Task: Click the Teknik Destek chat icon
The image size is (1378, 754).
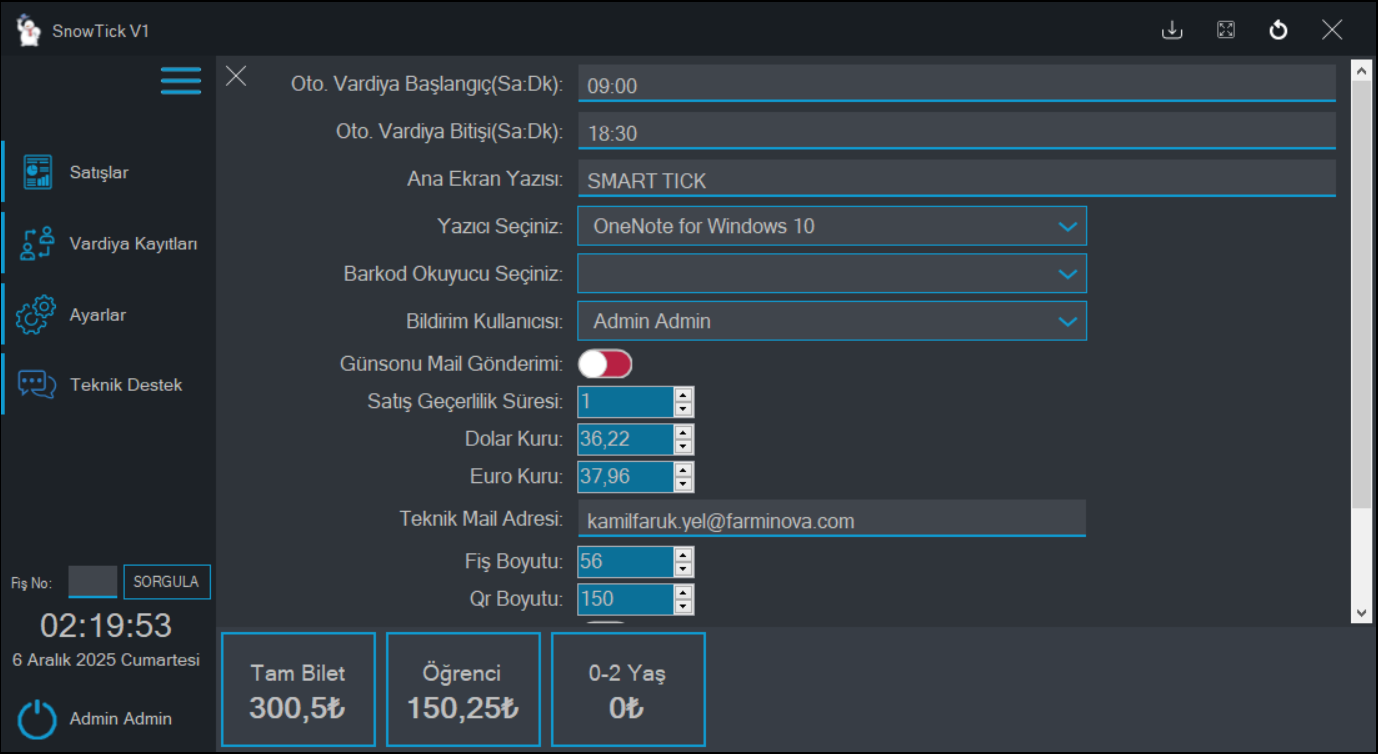Action: (x=38, y=385)
